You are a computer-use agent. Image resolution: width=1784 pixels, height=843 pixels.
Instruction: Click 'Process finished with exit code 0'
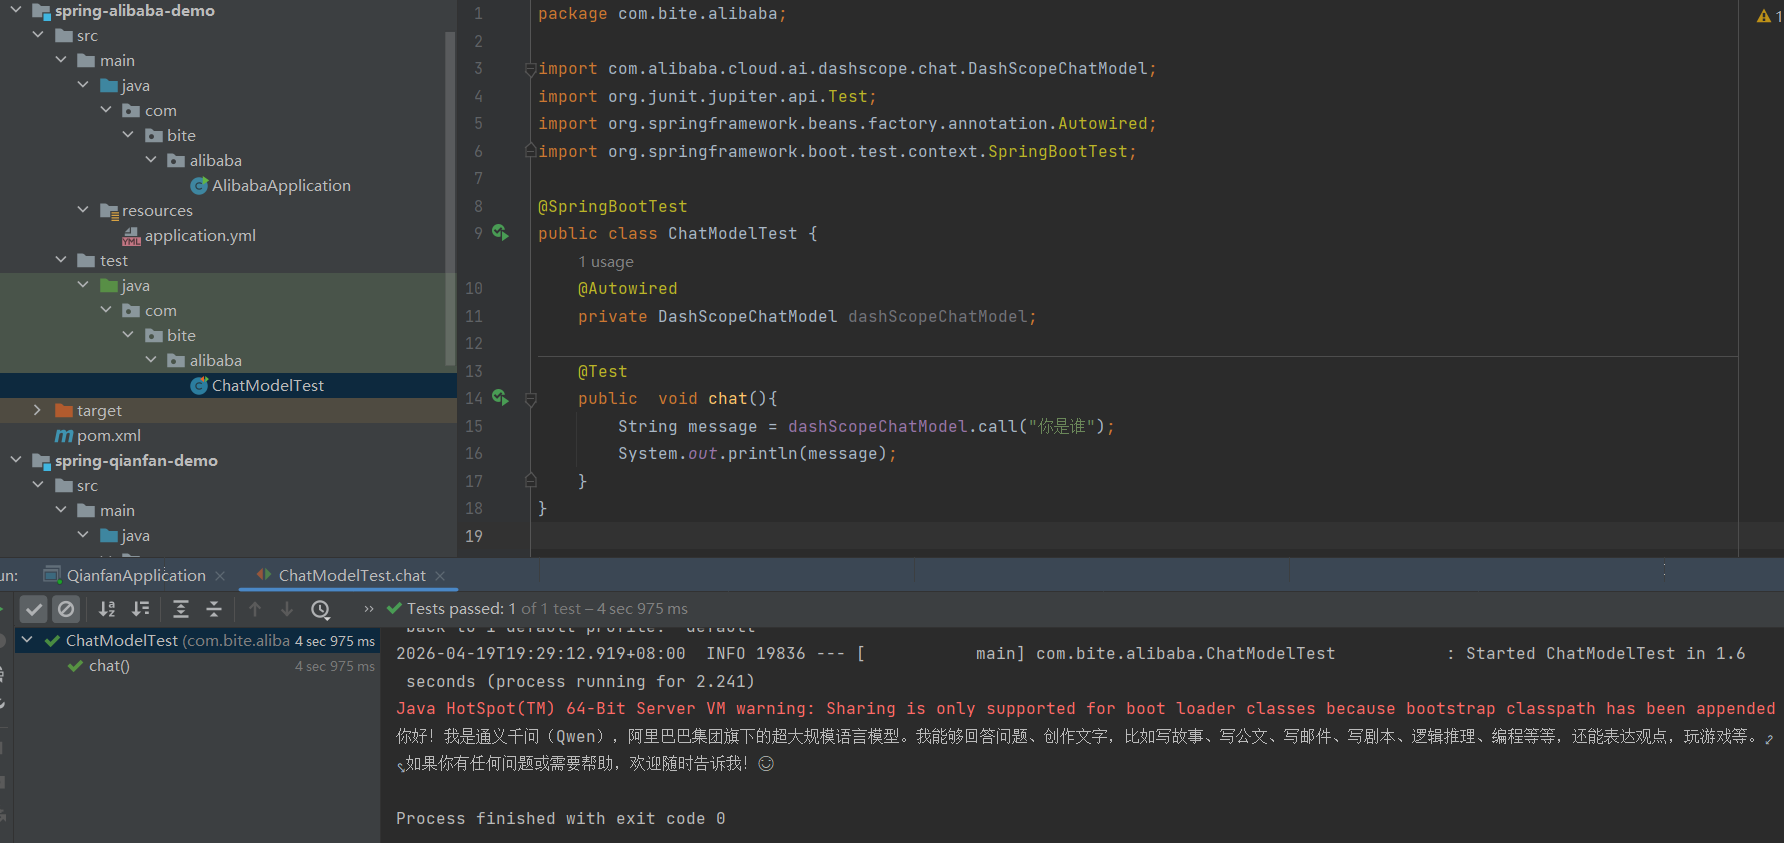(x=561, y=819)
